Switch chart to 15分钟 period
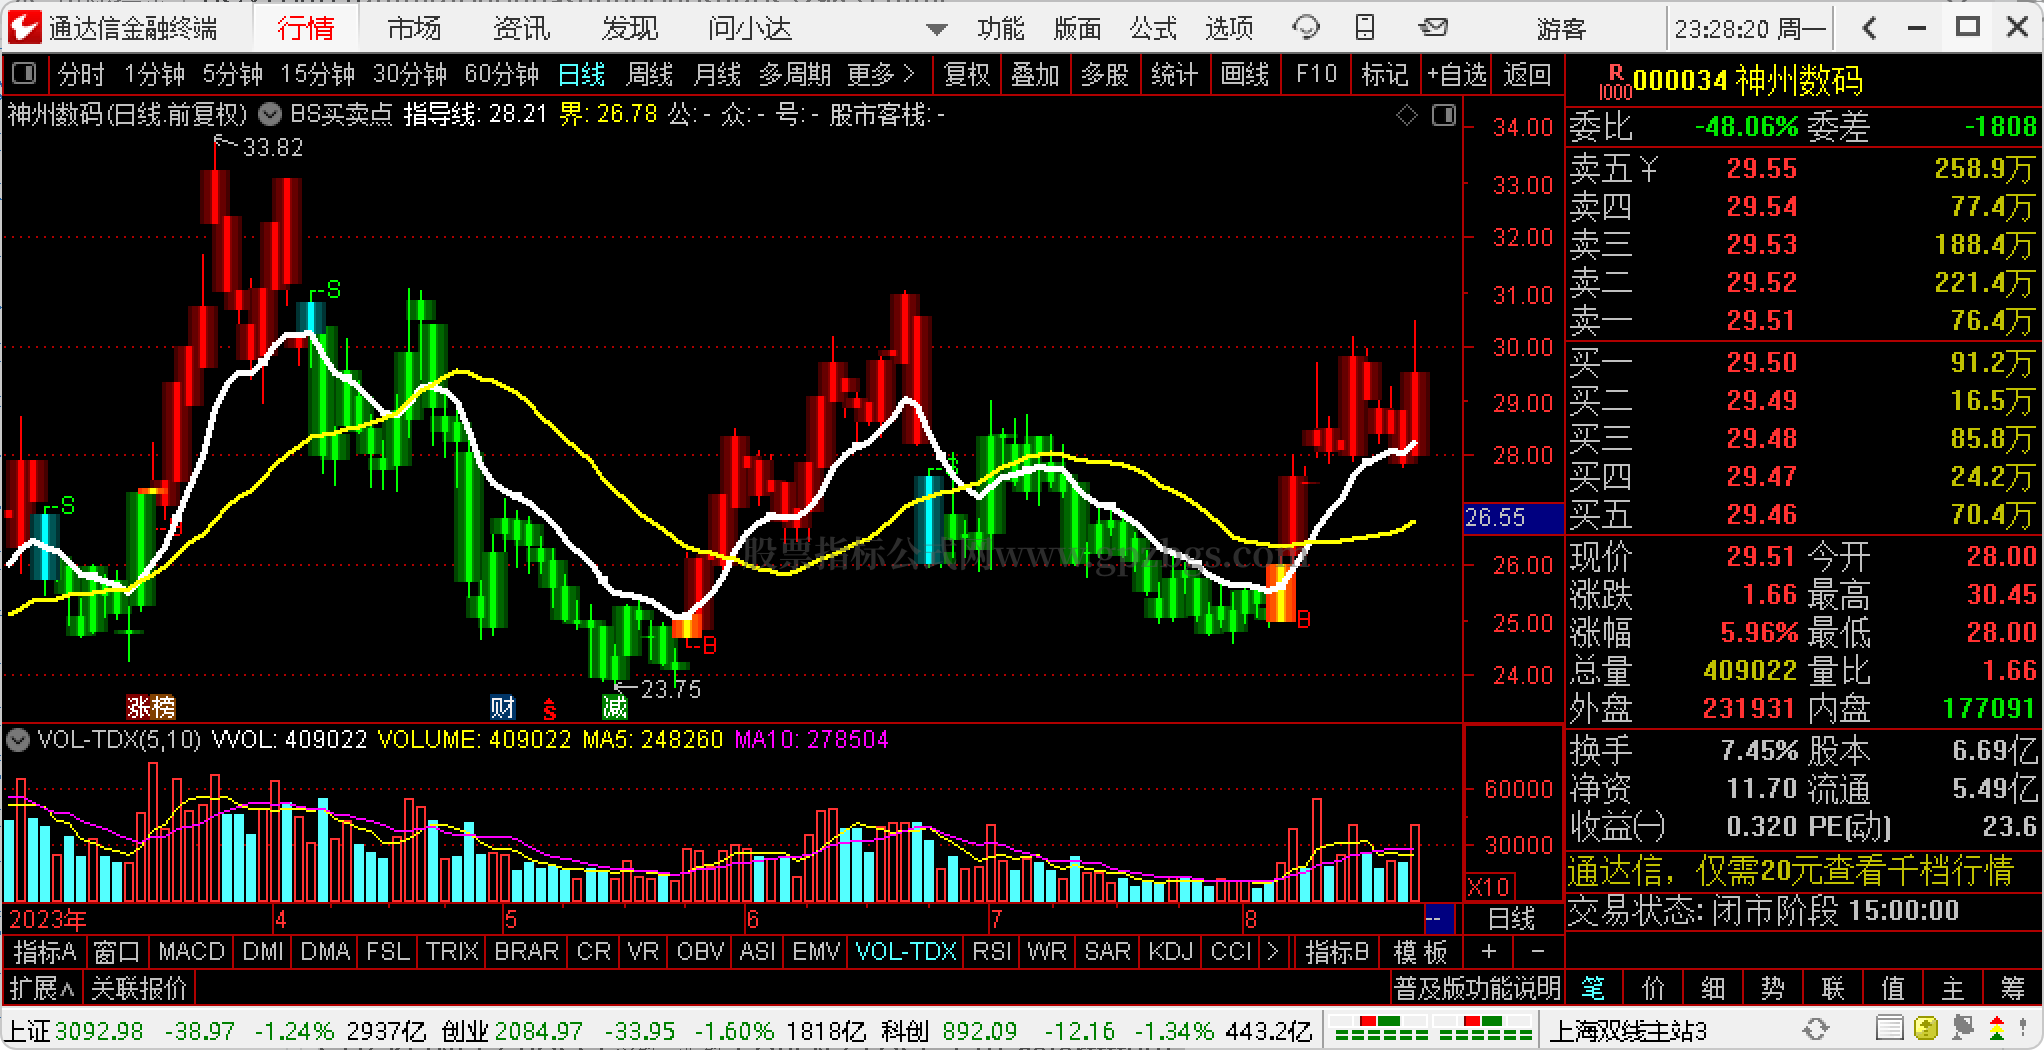The width and height of the screenshot is (2044, 1050). (x=317, y=75)
